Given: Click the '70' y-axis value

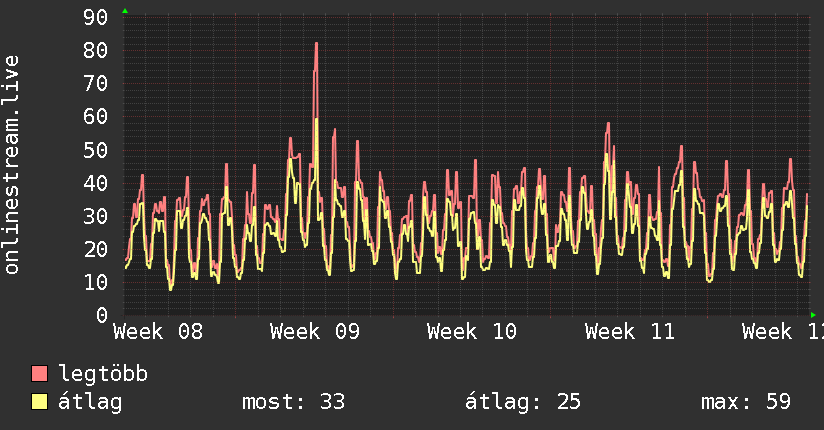Looking at the screenshot, I should [95, 84].
